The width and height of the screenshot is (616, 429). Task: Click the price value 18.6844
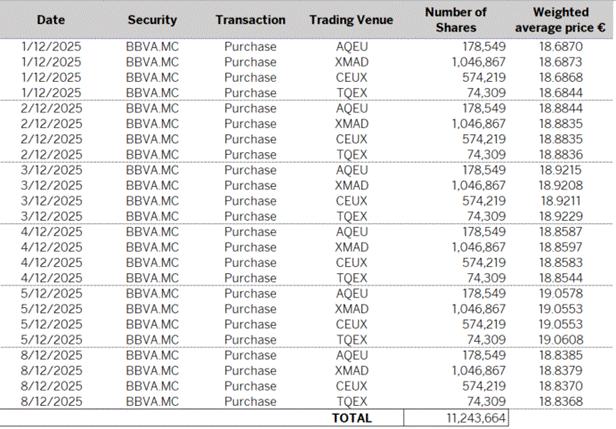point(561,93)
